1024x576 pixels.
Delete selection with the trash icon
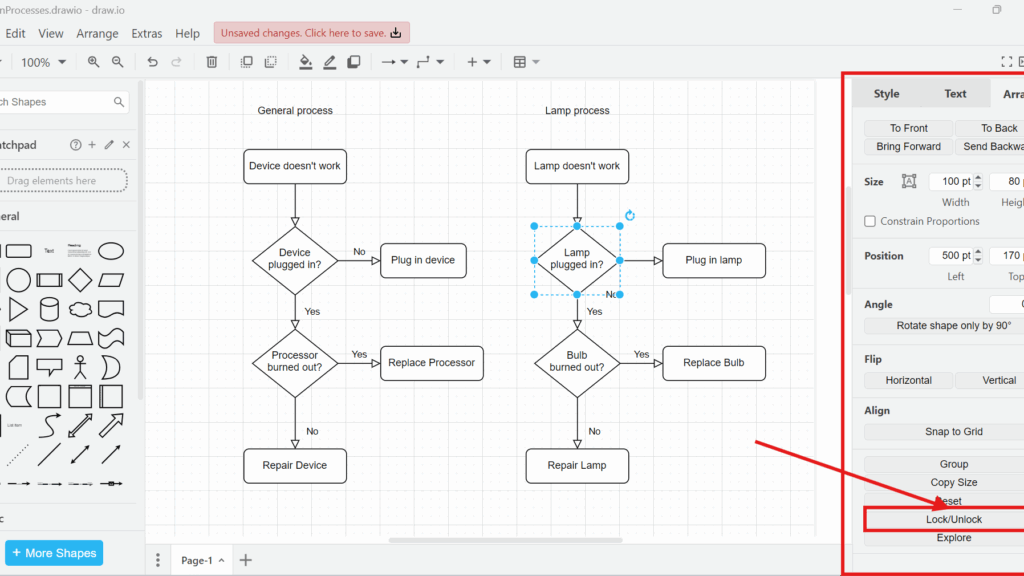pyautogui.click(x=211, y=62)
